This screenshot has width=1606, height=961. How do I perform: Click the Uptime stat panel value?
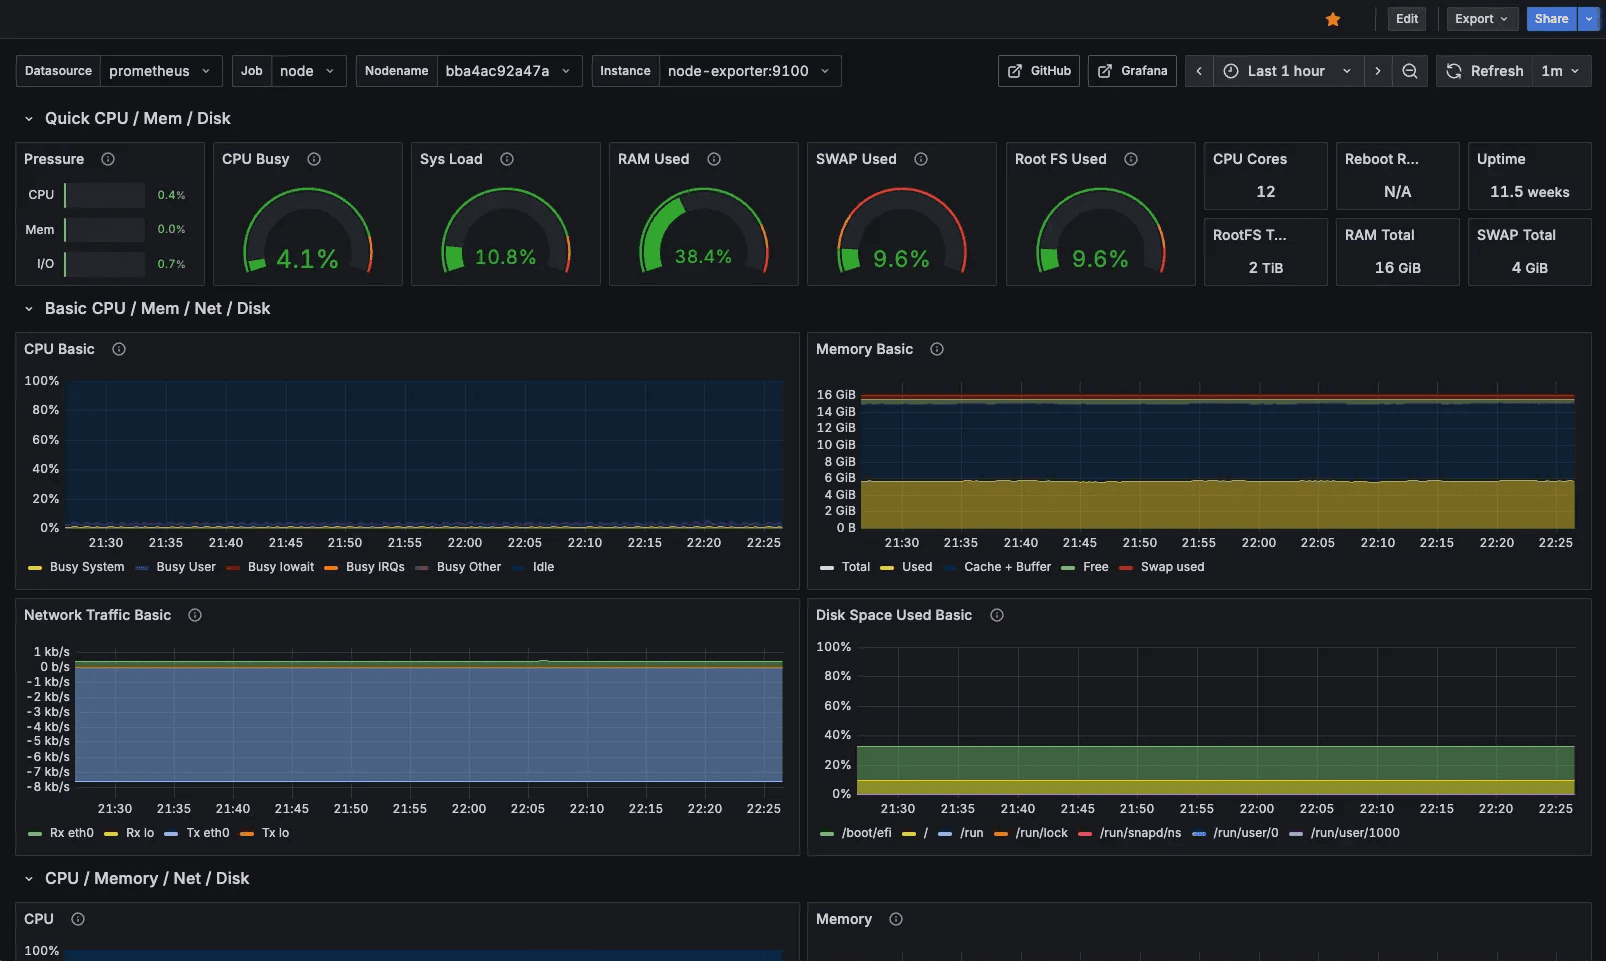click(x=1529, y=192)
